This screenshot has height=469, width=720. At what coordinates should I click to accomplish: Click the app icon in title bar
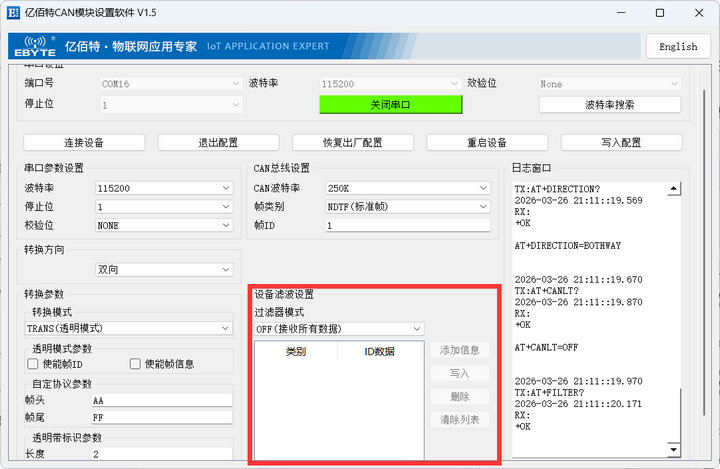(x=13, y=13)
